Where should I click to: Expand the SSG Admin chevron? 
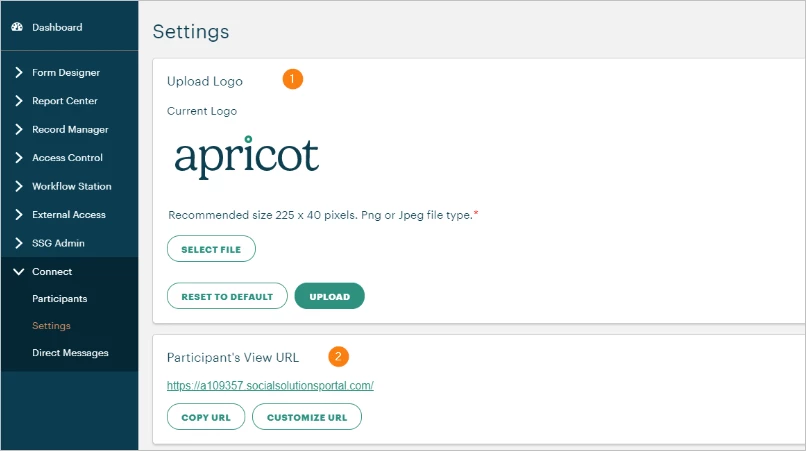(x=19, y=243)
